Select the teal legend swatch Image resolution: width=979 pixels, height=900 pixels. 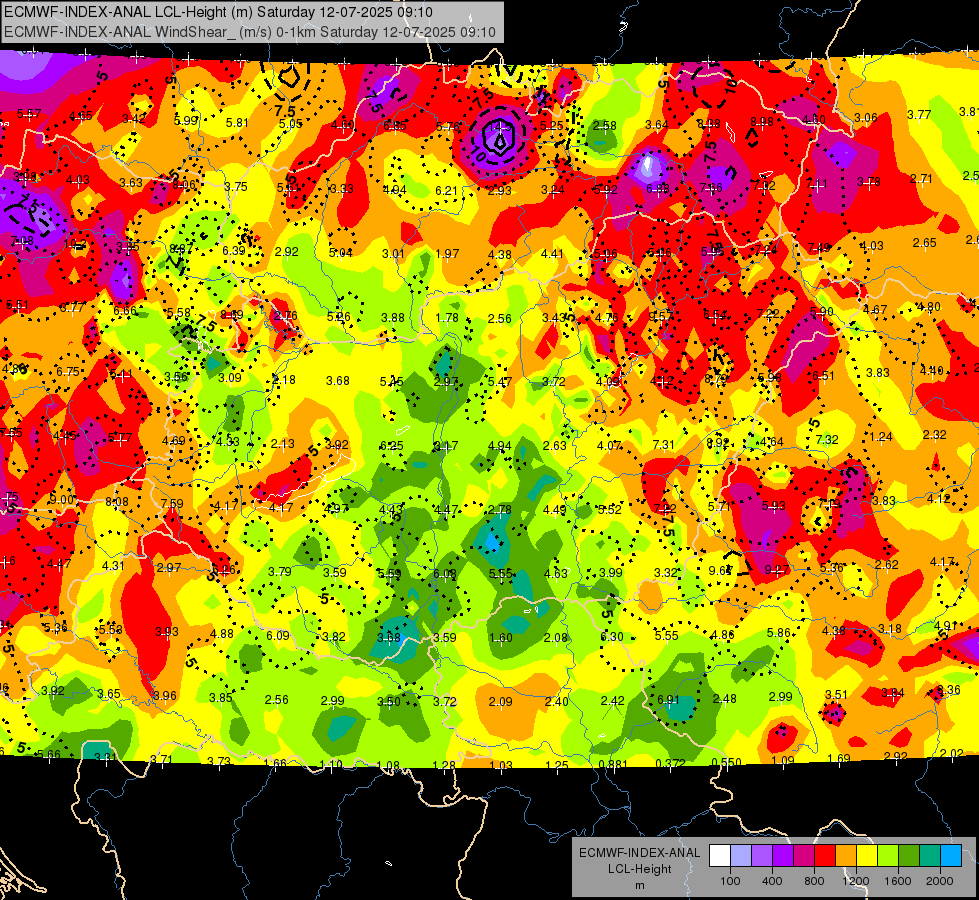coord(930,855)
